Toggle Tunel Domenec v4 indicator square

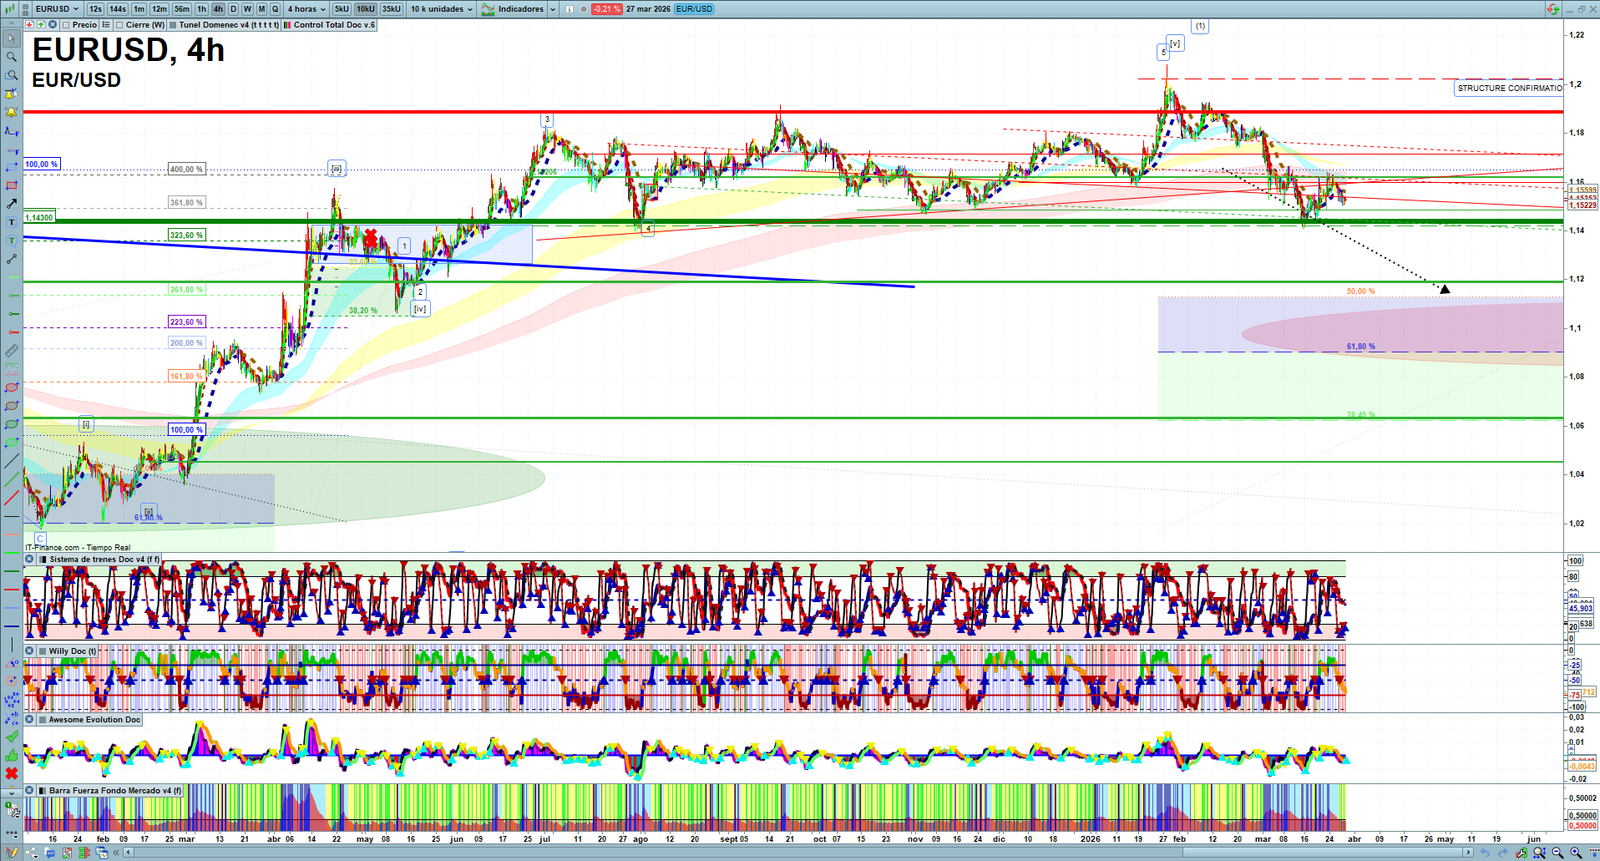(x=173, y=25)
